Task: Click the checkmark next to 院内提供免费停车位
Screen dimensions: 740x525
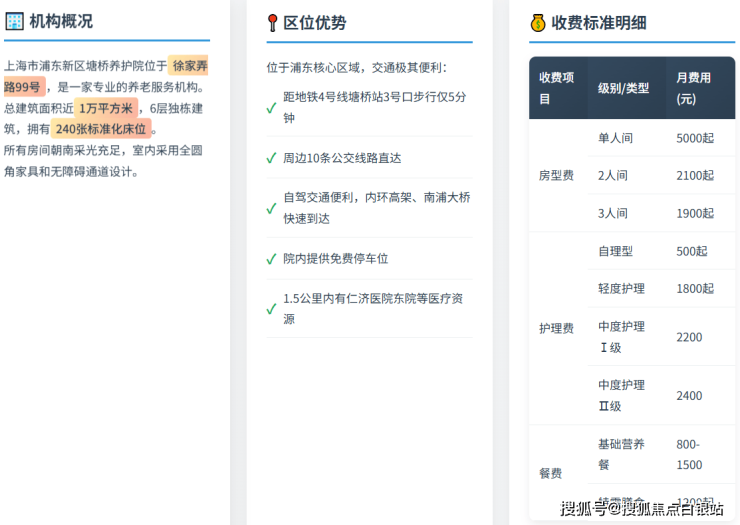Action: (x=271, y=259)
